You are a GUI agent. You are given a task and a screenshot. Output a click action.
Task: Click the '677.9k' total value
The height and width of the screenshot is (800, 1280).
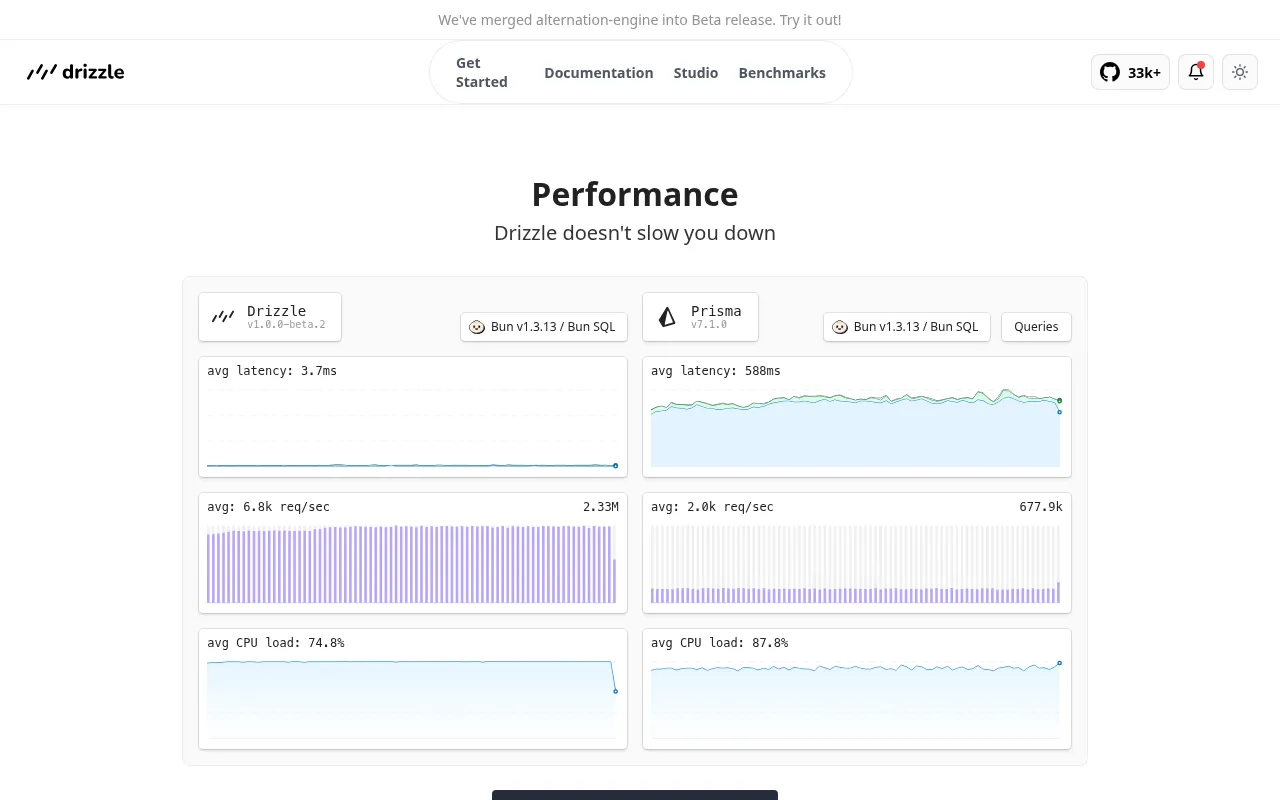point(1041,507)
